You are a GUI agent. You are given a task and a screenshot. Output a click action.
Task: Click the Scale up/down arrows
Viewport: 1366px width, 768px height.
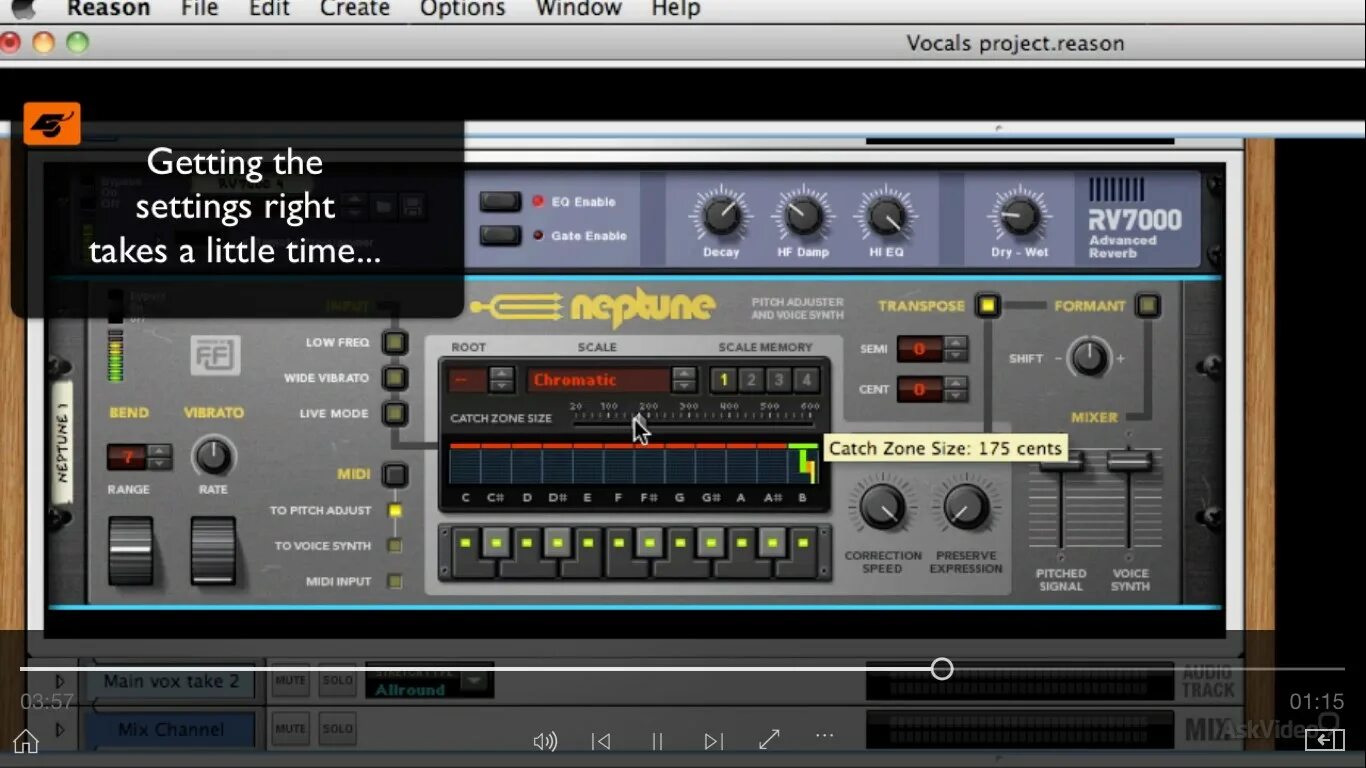684,380
